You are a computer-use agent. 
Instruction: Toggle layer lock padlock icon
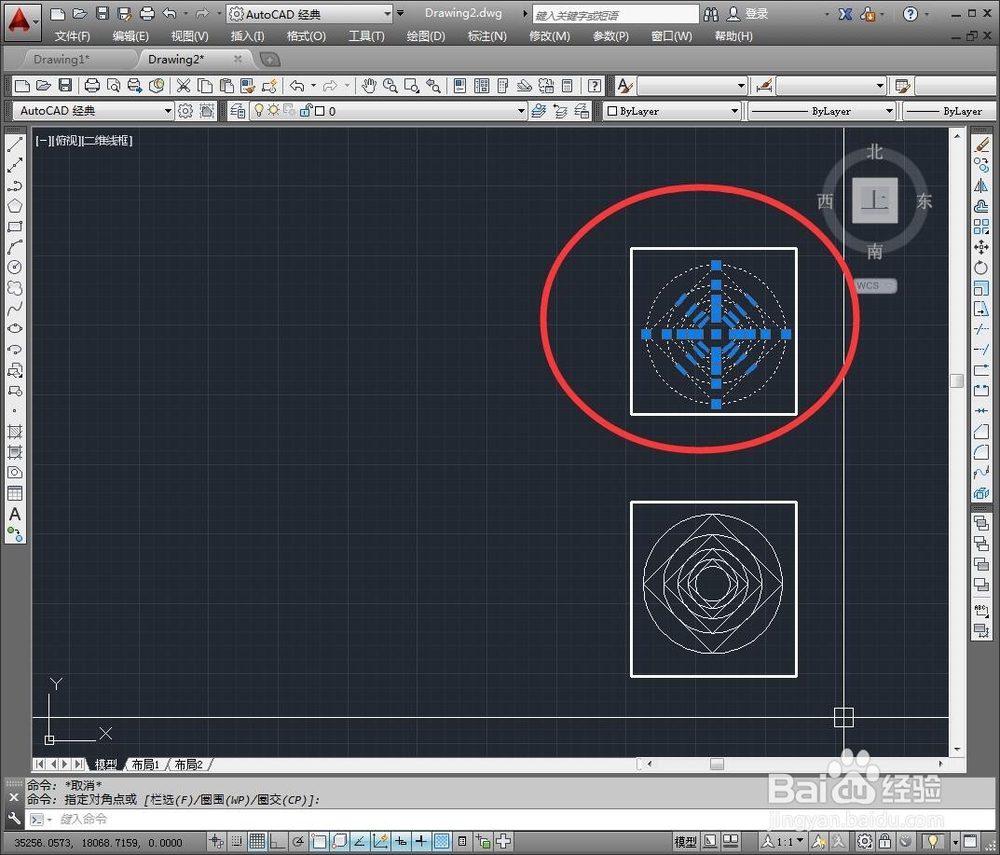point(305,111)
